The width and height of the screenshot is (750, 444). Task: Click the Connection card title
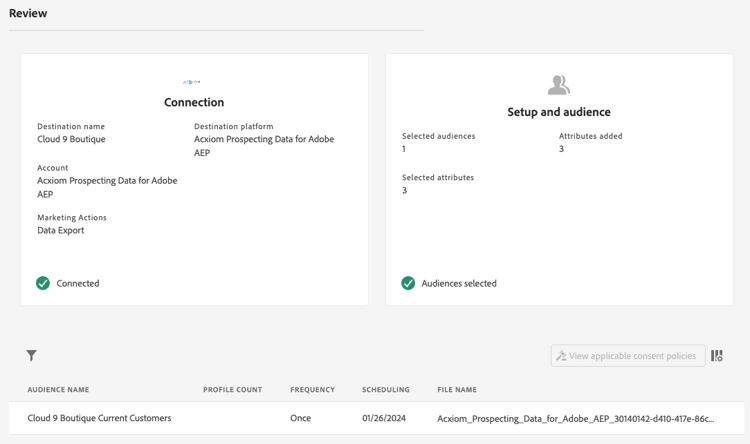click(194, 102)
